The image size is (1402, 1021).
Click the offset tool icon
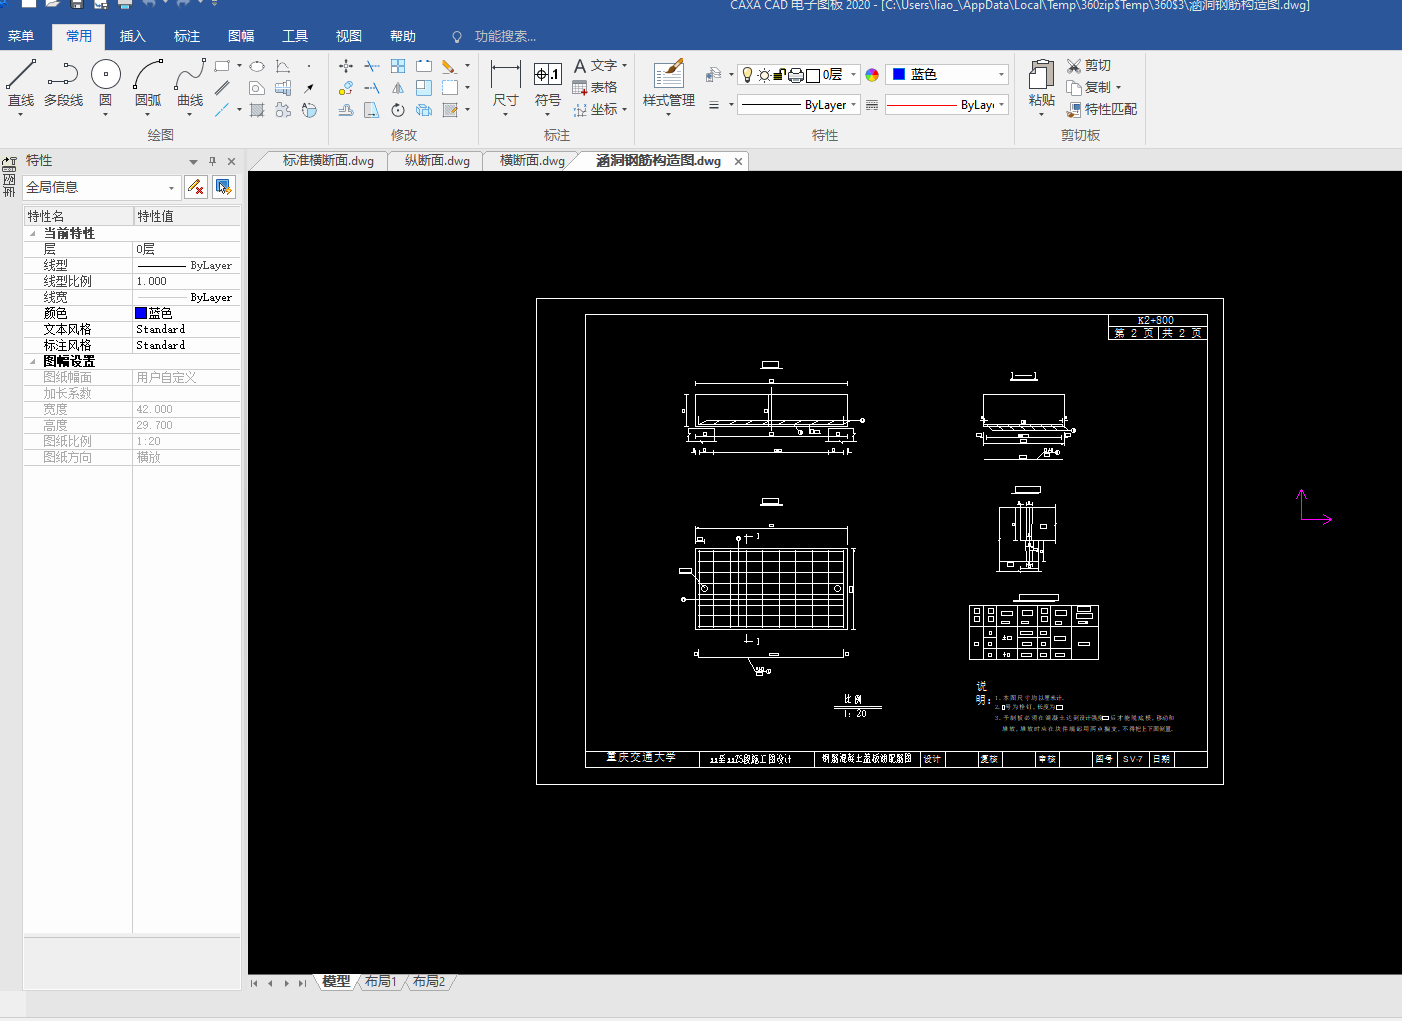pos(346,110)
